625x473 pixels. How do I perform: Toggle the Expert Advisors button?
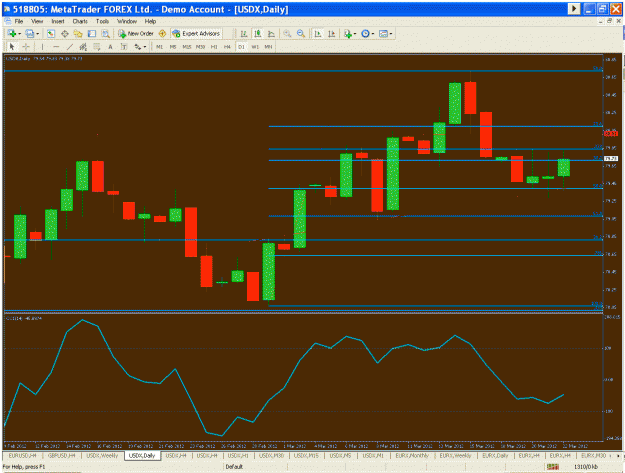click(x=196, y=34)
